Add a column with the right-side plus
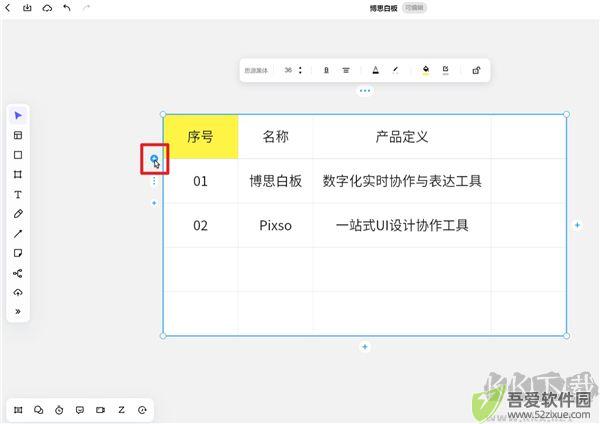The image size is (600, 424). (x=577, y=225)
